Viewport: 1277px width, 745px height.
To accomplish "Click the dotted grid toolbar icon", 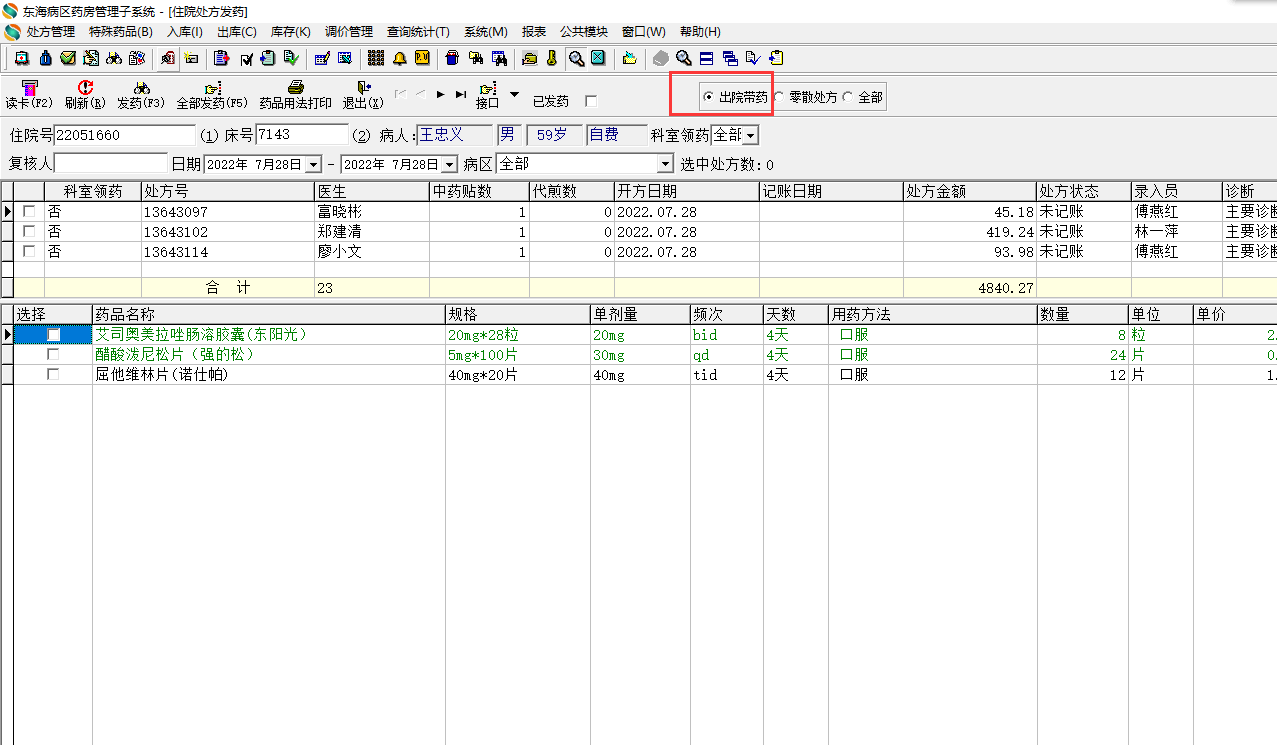I will click(376, 58).
